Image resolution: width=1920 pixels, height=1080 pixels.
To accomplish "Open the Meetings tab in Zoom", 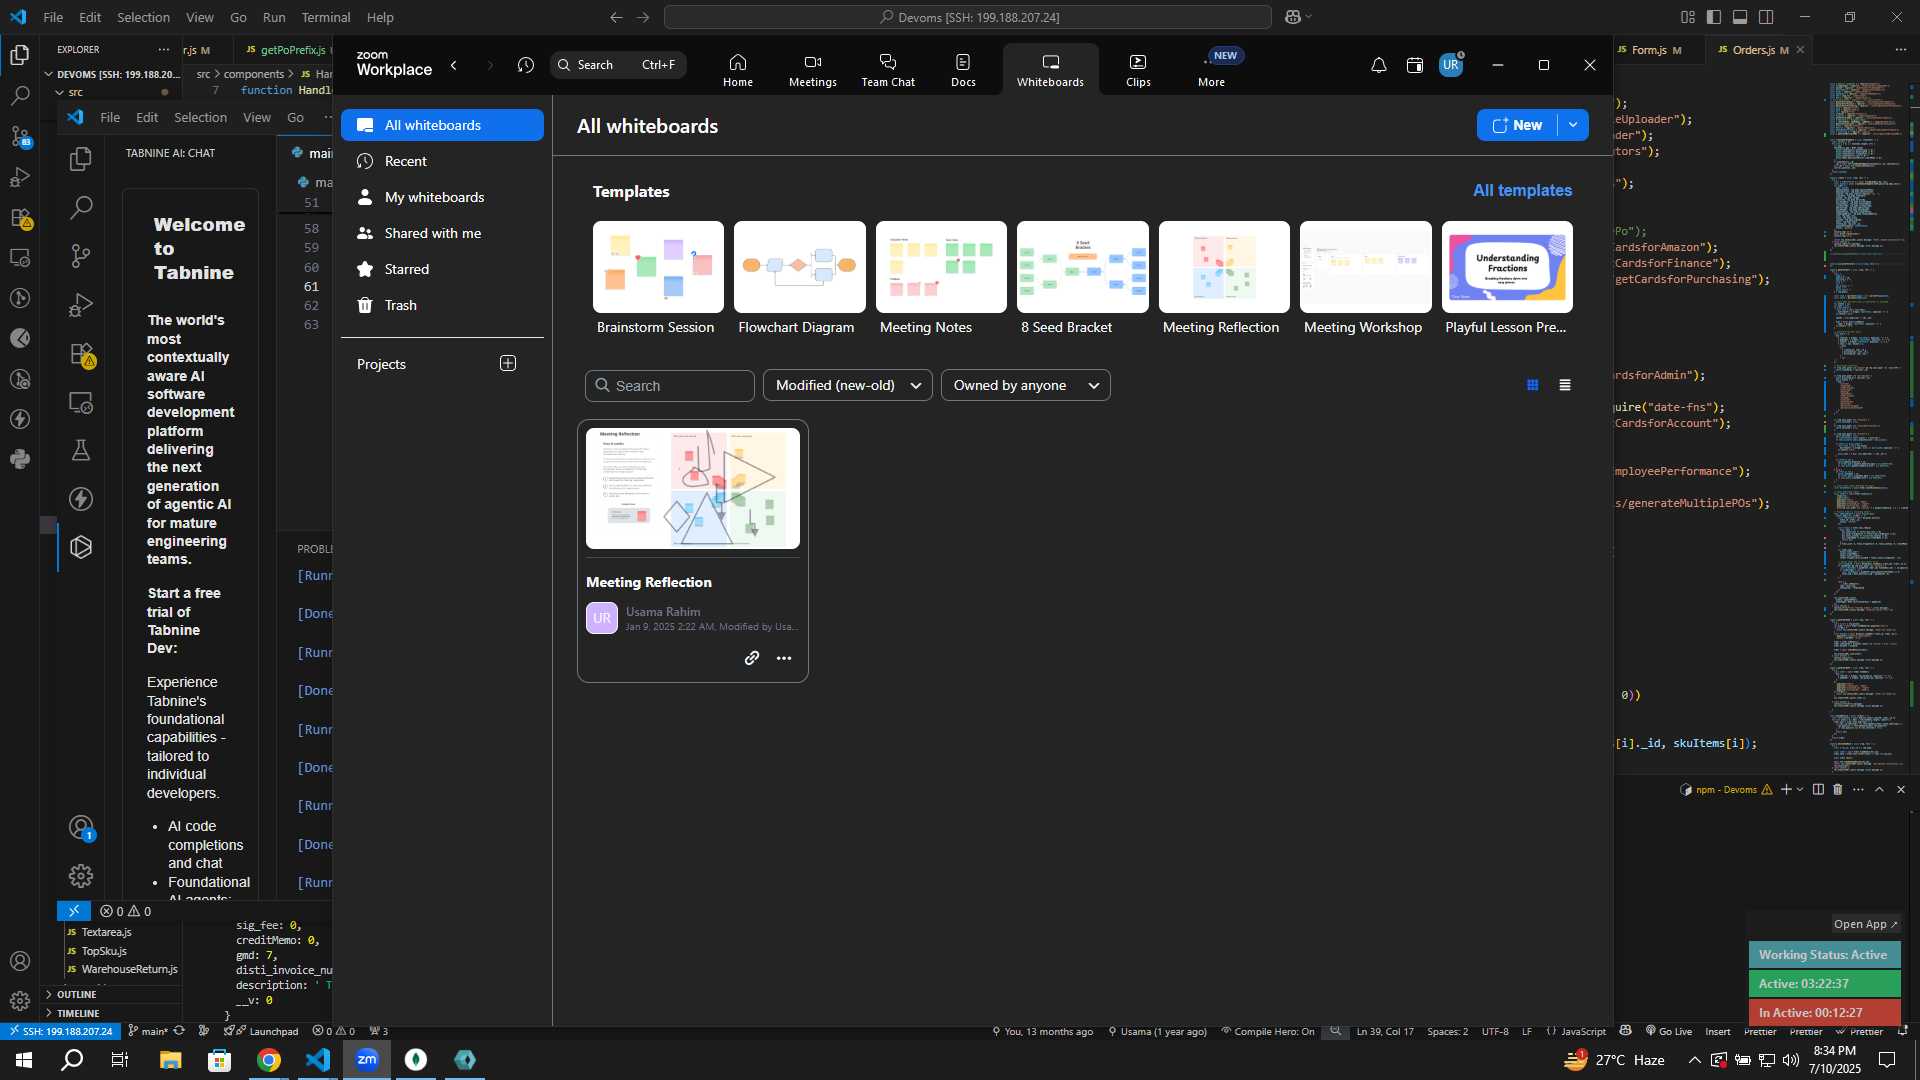I will point(812,70).
